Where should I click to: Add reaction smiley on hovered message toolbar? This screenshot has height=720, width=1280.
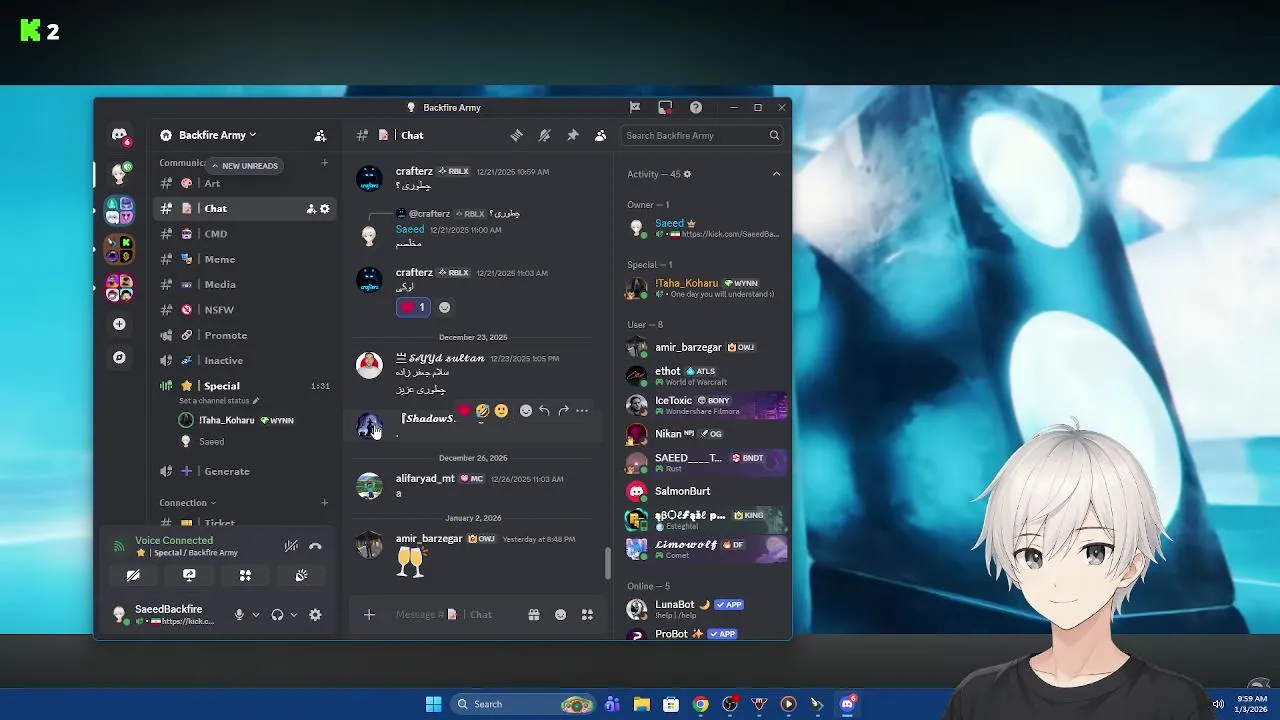coord(526,410)
